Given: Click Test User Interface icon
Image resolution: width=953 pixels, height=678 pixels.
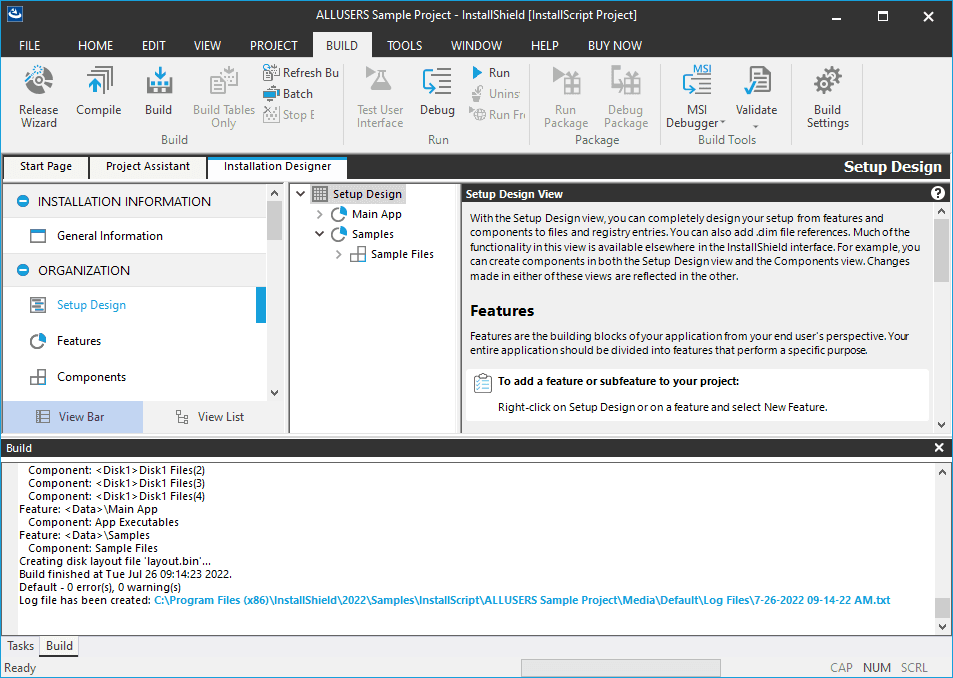Looking at the screenshot, I should point(380,81).
